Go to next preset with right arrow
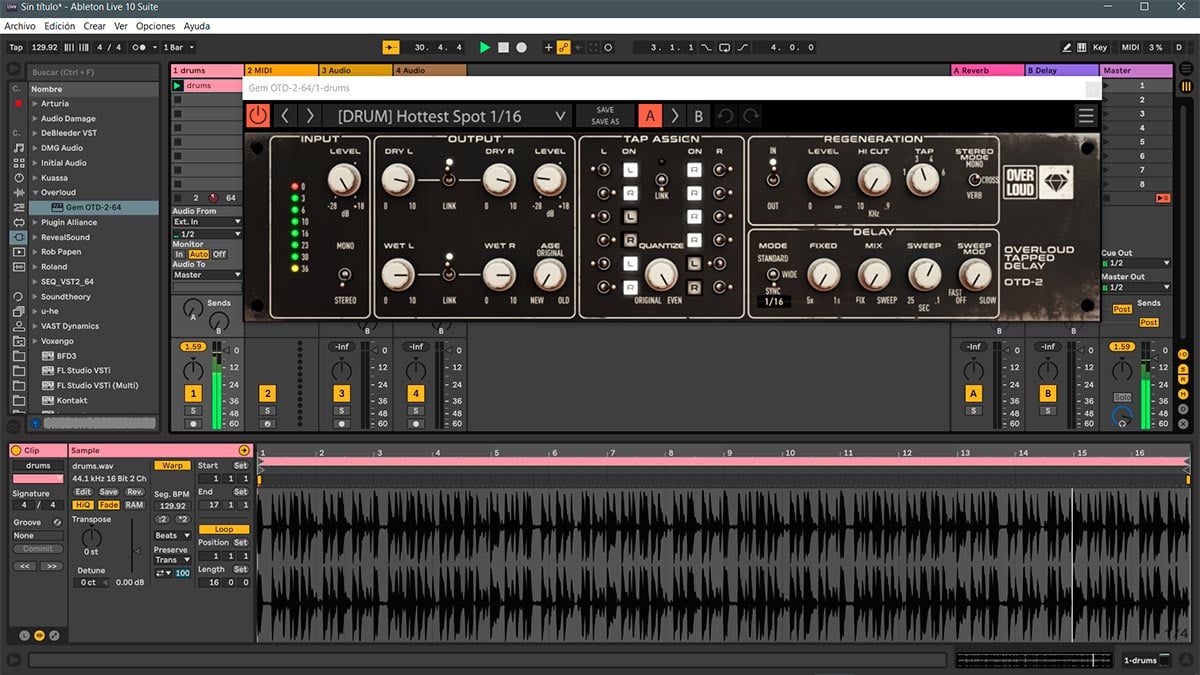Screen dimensions: 1200x675 pyautogui.click(x=310, y=116)
